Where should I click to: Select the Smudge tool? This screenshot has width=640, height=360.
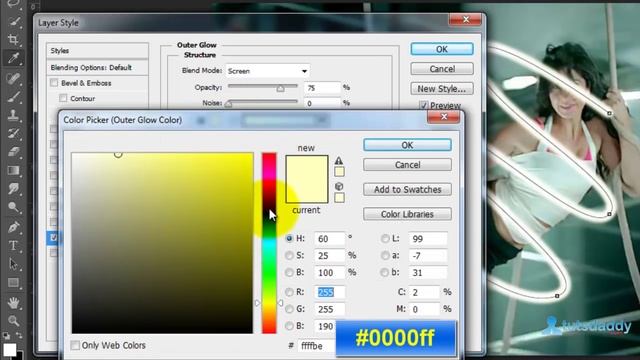tap(13, 189)
